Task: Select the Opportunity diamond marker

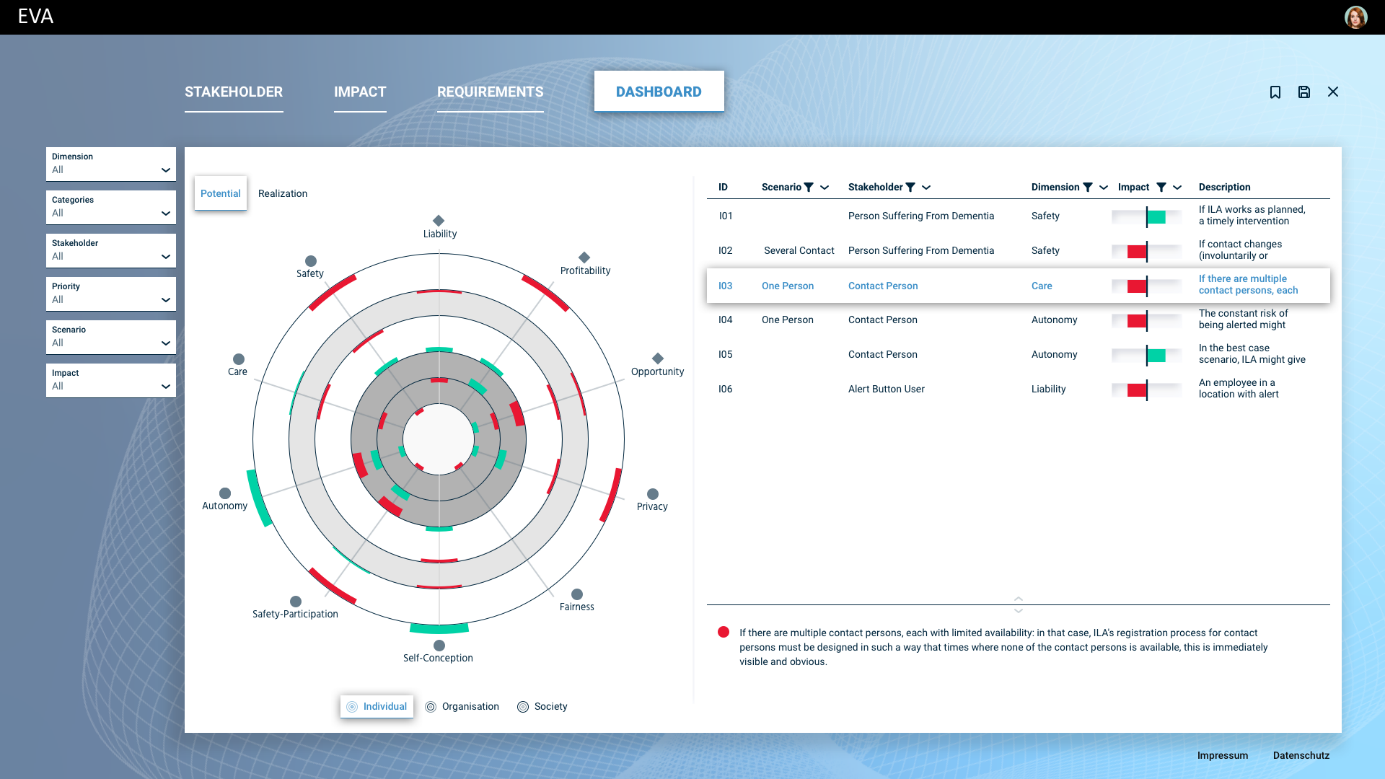Action: [x=658, y=358]
